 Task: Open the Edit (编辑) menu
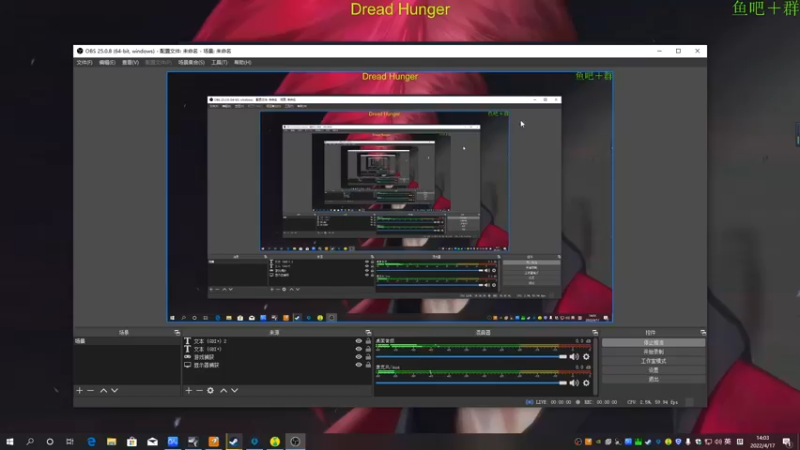click(x=107, y=62)
